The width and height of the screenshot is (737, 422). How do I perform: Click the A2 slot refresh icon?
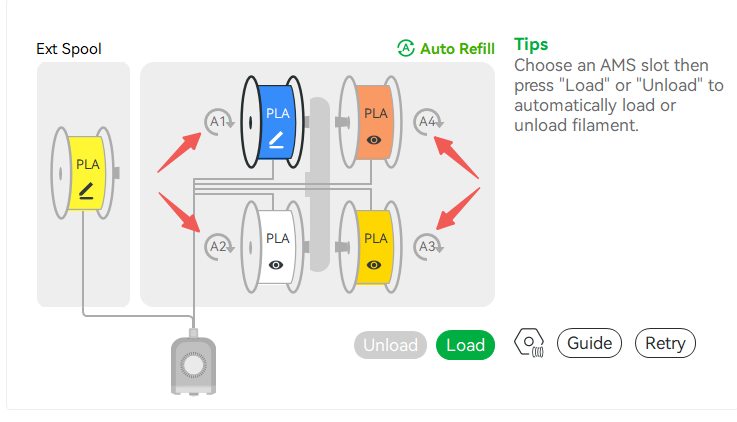click(219, 246)
